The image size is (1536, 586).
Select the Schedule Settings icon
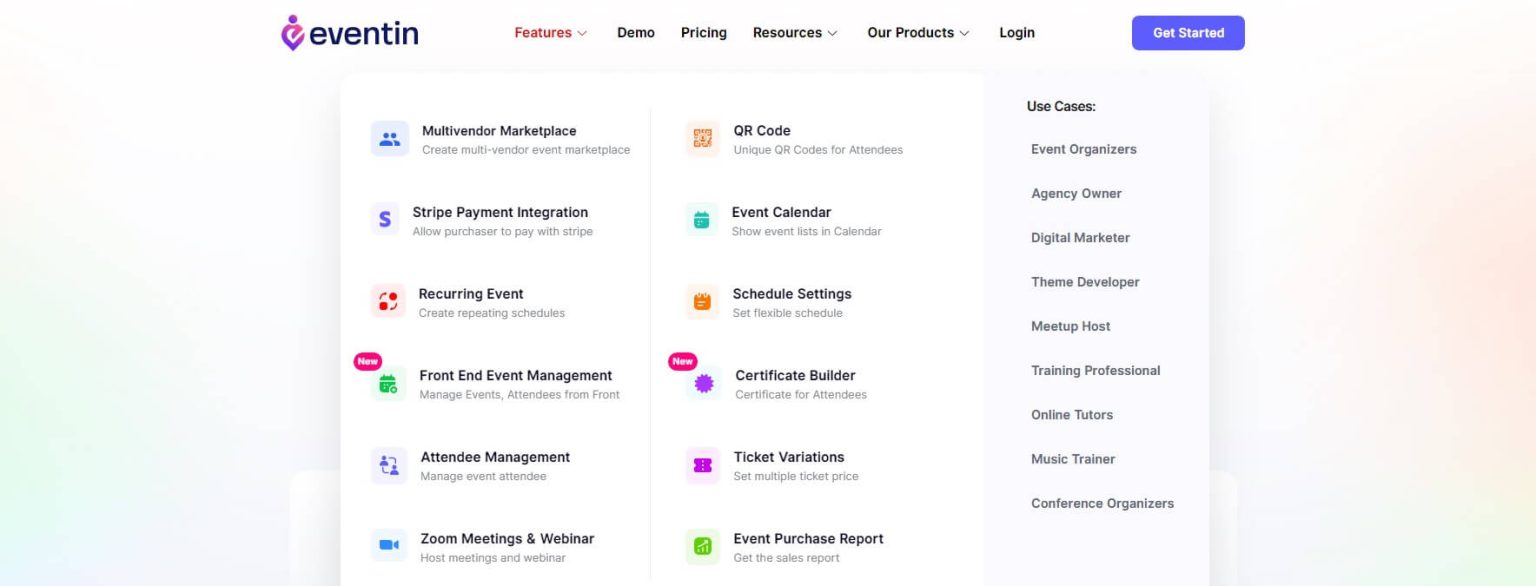coord(702,301)
